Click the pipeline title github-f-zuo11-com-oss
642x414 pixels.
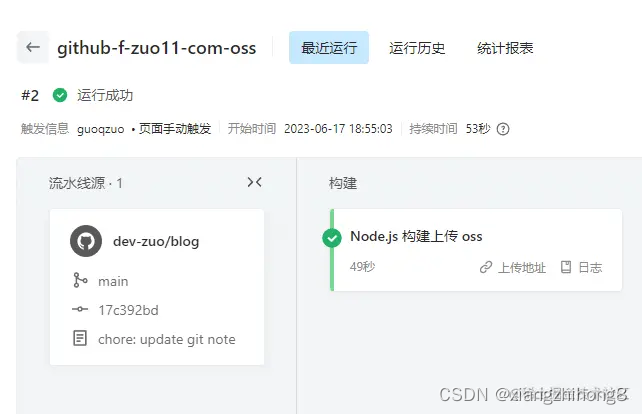pyautogui.click(x=156, y=48)
